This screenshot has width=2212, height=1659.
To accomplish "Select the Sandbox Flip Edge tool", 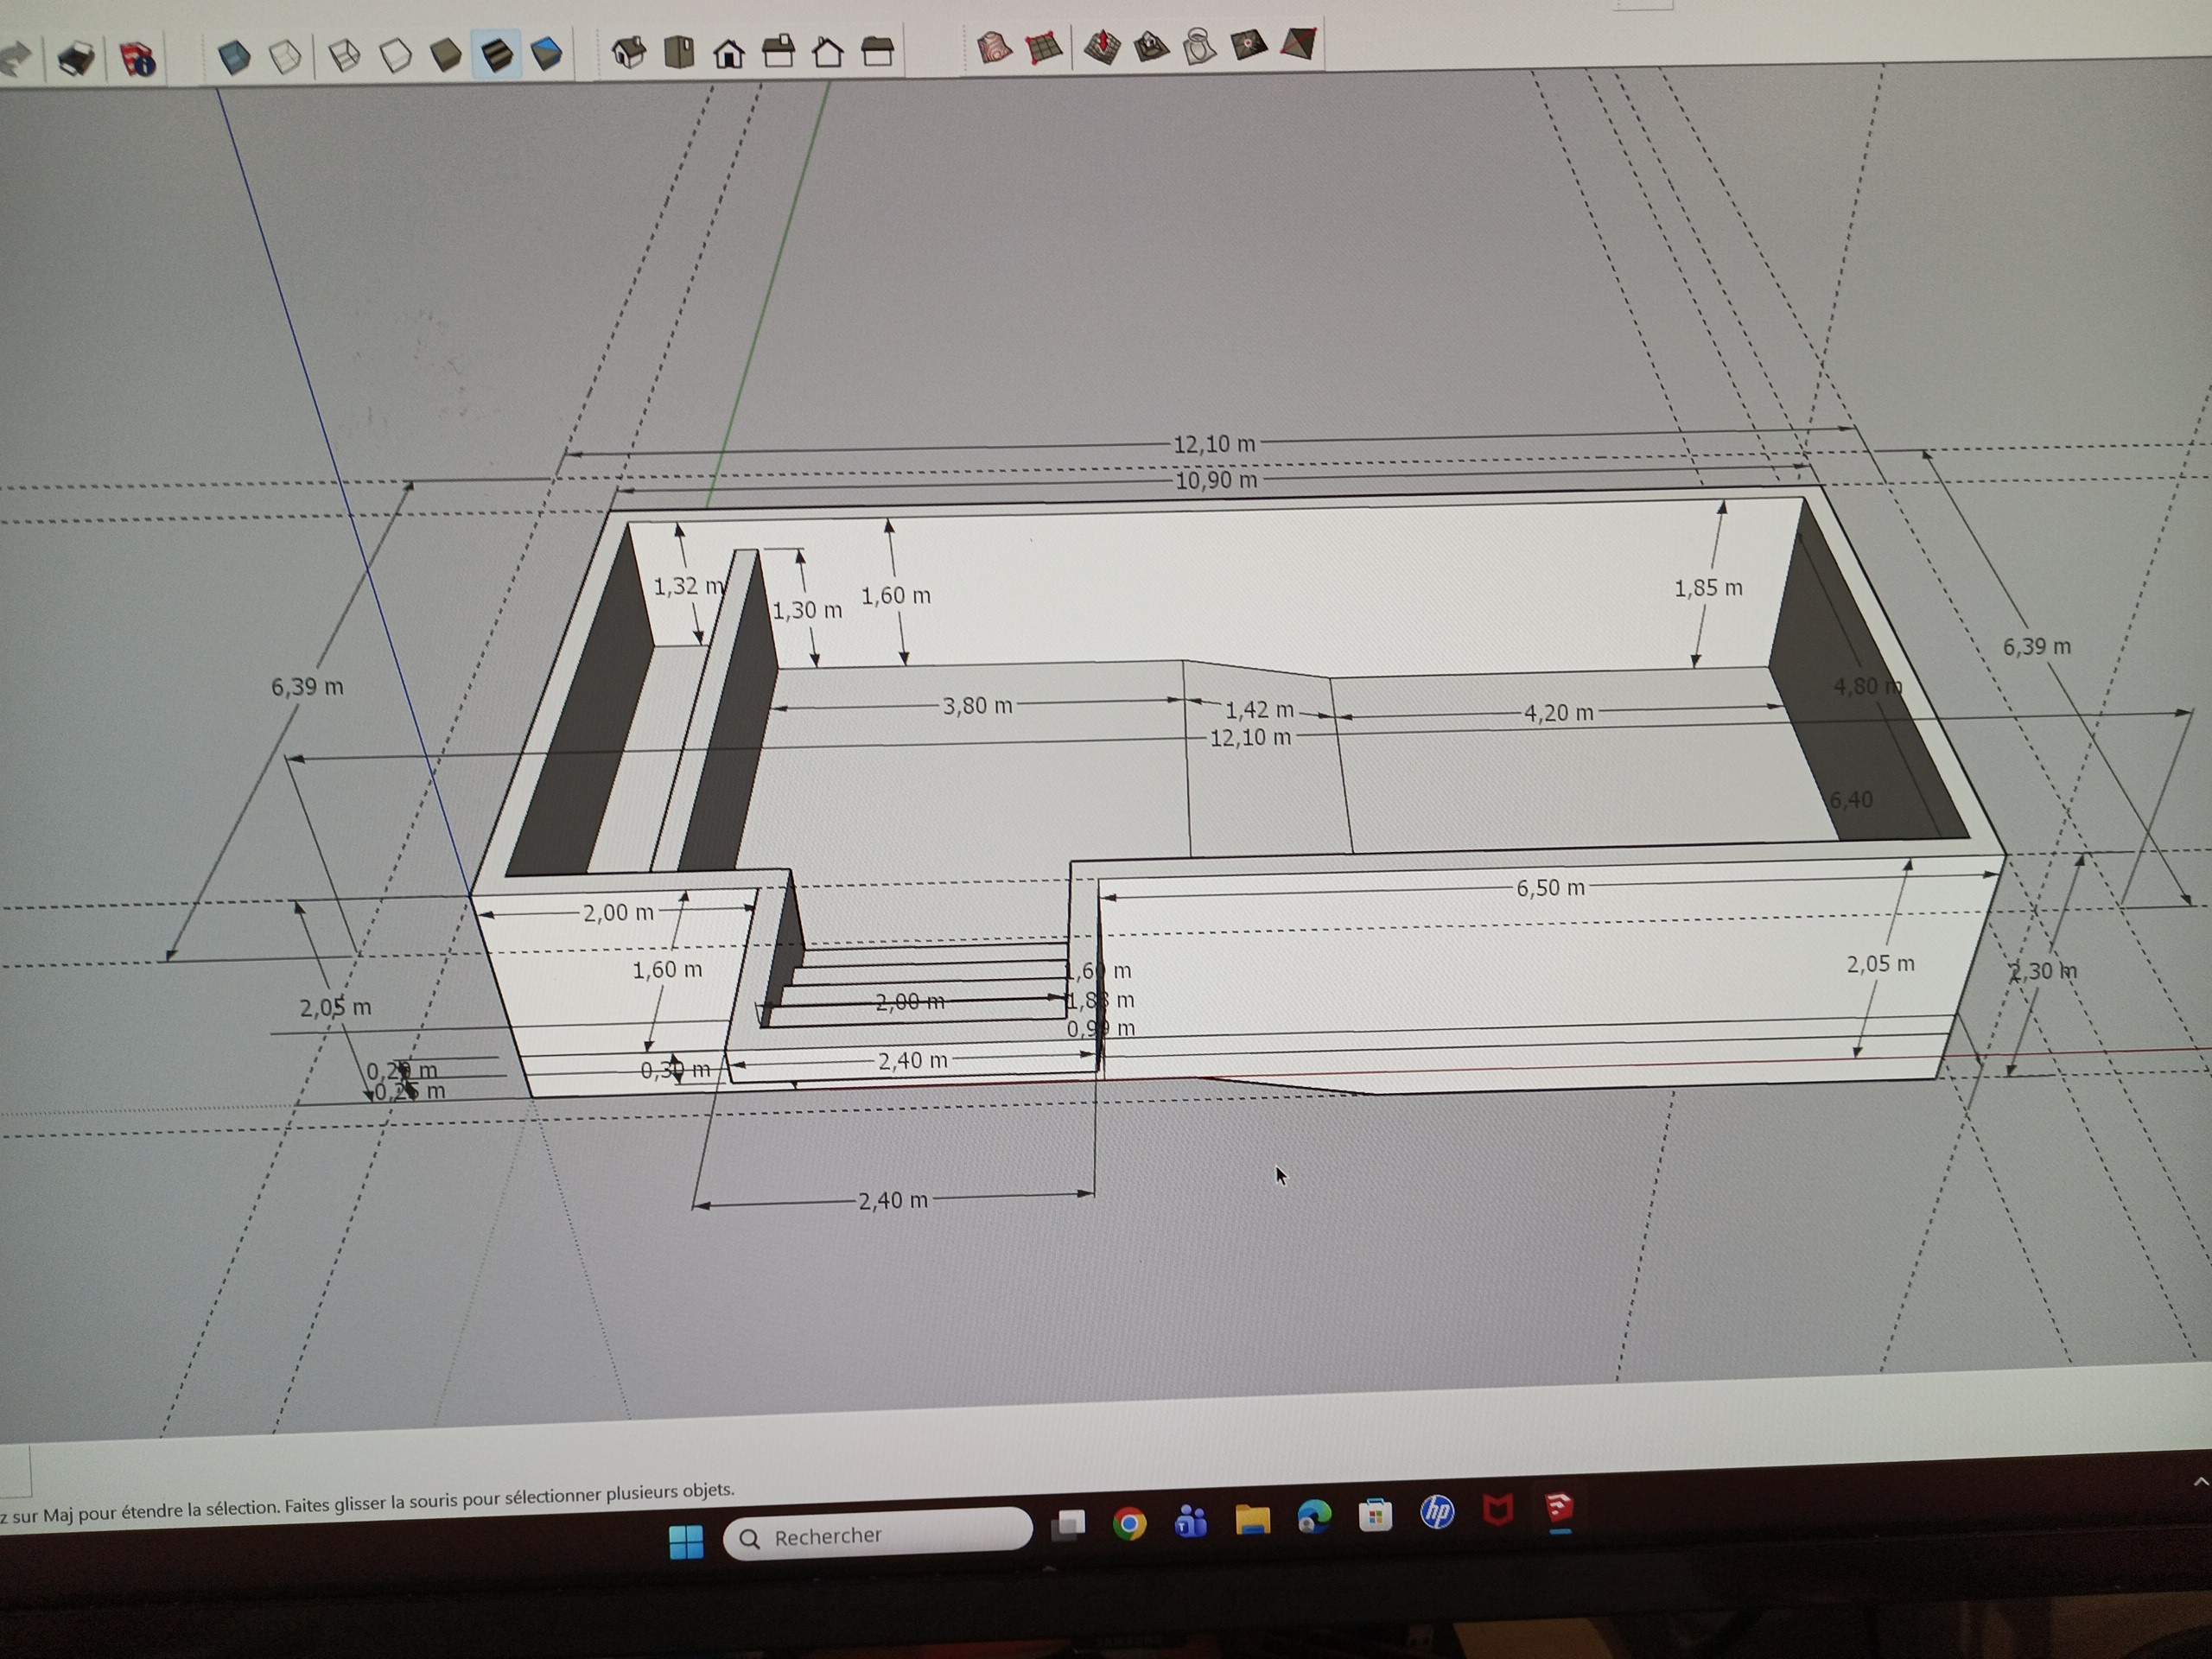I will tap(1298, 44).
